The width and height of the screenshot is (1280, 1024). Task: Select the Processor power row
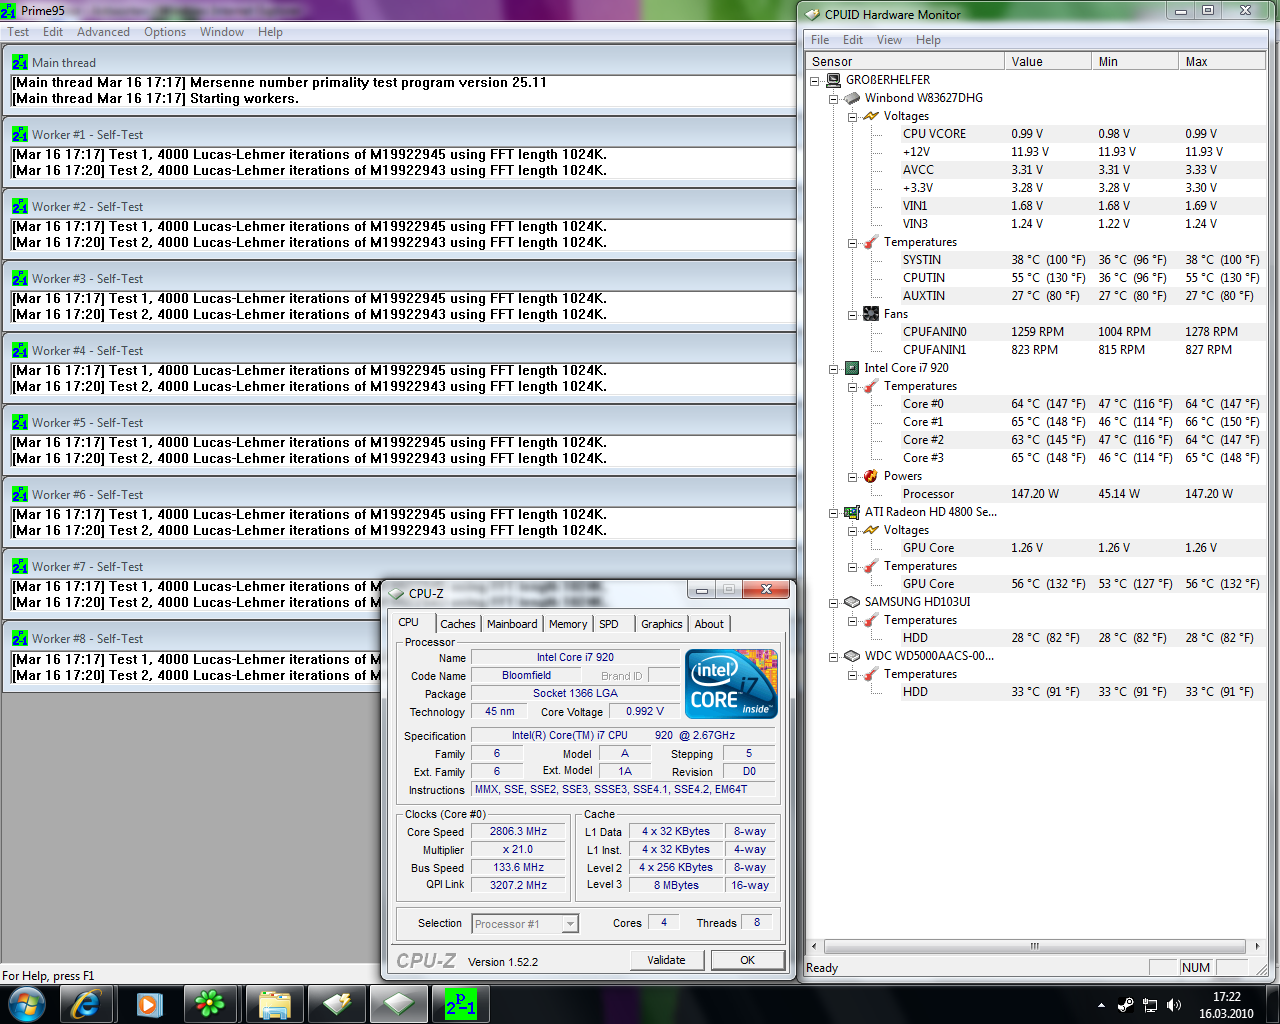(x=1036, y=494)
